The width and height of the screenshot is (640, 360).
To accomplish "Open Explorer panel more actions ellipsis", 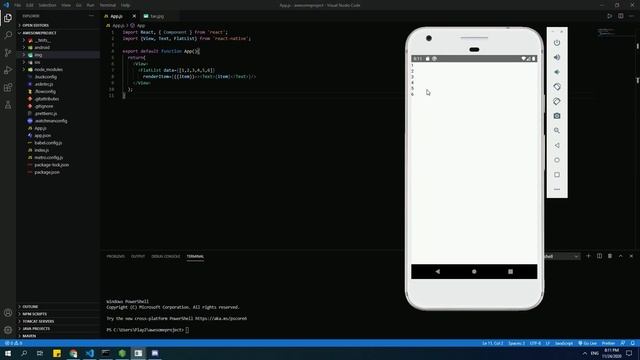I will pos(91,16).
